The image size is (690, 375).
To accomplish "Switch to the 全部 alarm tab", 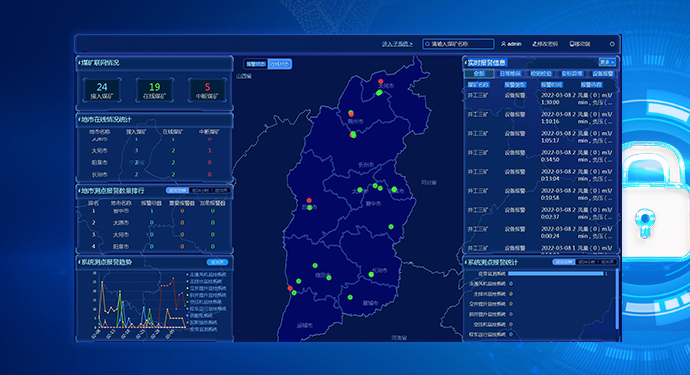I will pos(479,74).
